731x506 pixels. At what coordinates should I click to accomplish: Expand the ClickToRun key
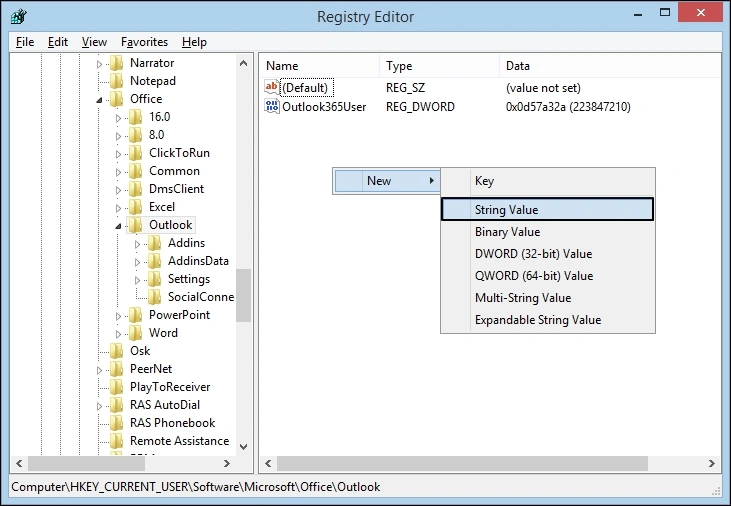coord(118,154)
